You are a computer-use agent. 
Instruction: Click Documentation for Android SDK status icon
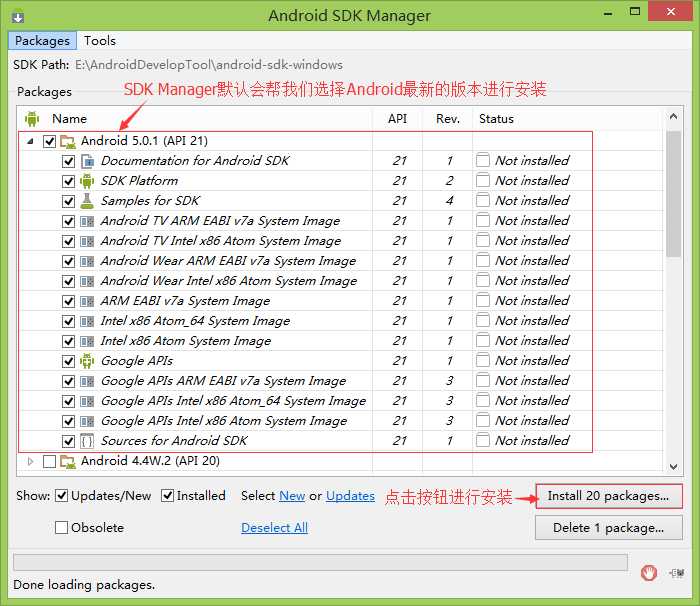(483, 160)
